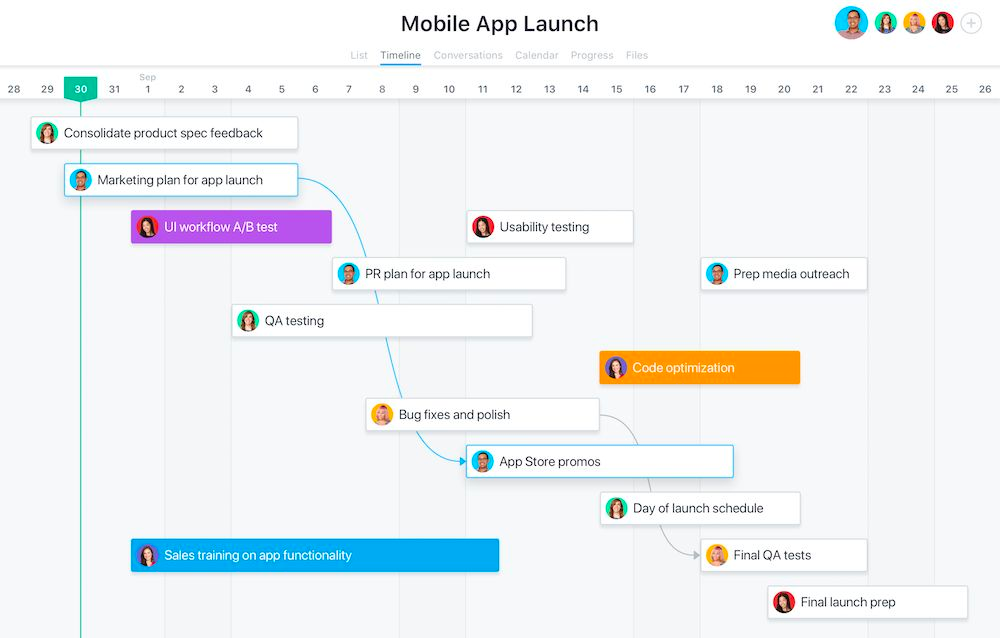Open Marketing plan for app launch task
This screenshot has height=638, width=1000.
[181, 180]
